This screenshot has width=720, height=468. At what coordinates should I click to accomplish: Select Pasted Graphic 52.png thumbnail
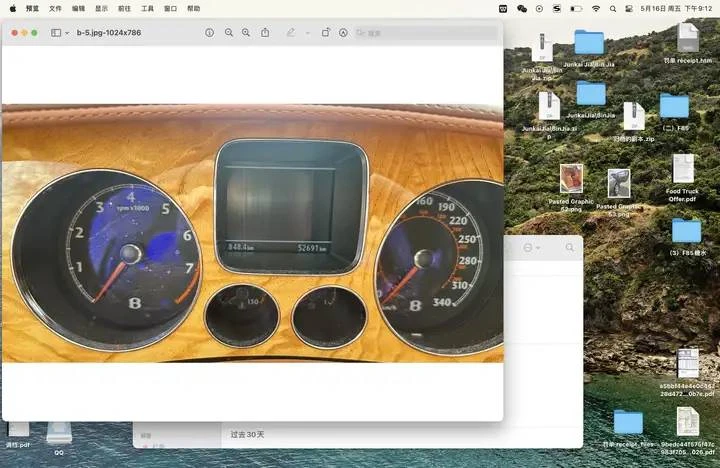pyautogui.click(x=571, y=179)
